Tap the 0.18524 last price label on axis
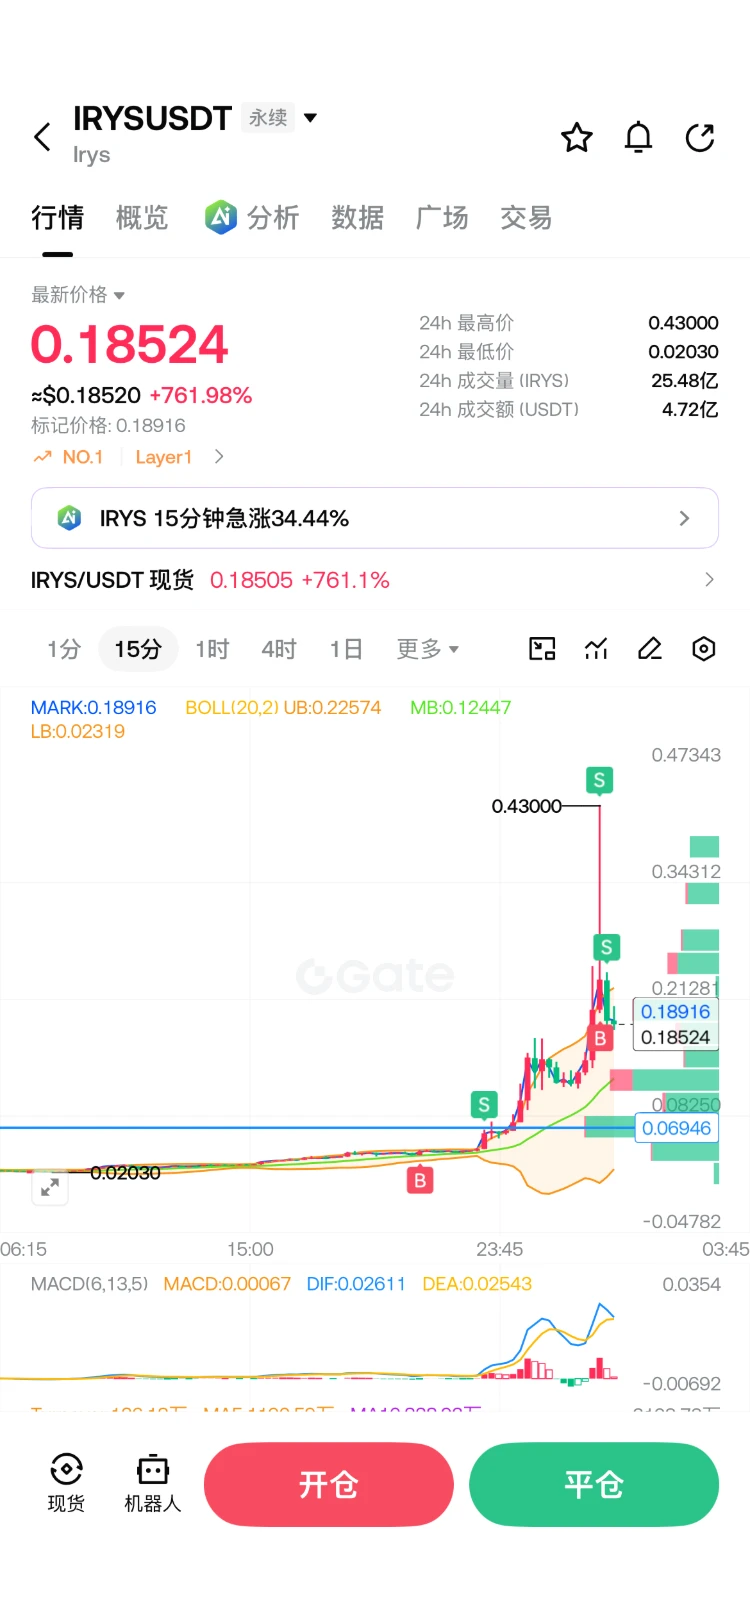Viewport: 750px width, 1624px height. pos(676,1037)
